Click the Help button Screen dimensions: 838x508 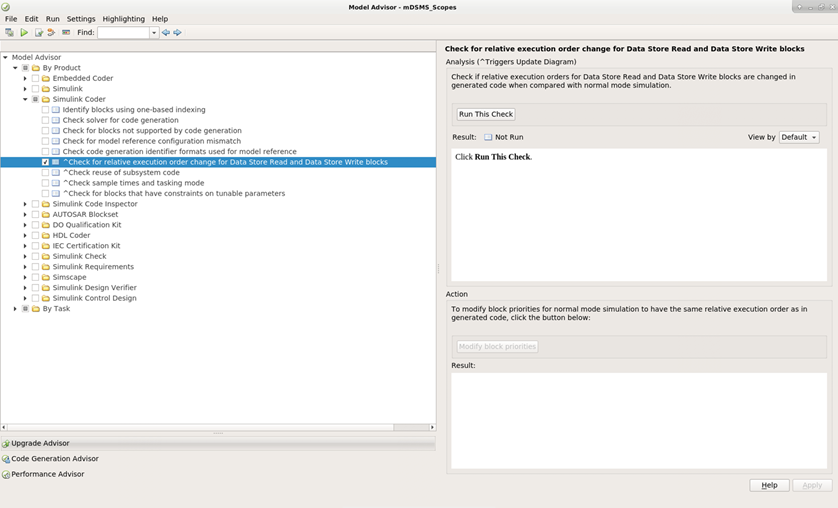[x=769, y=485]
